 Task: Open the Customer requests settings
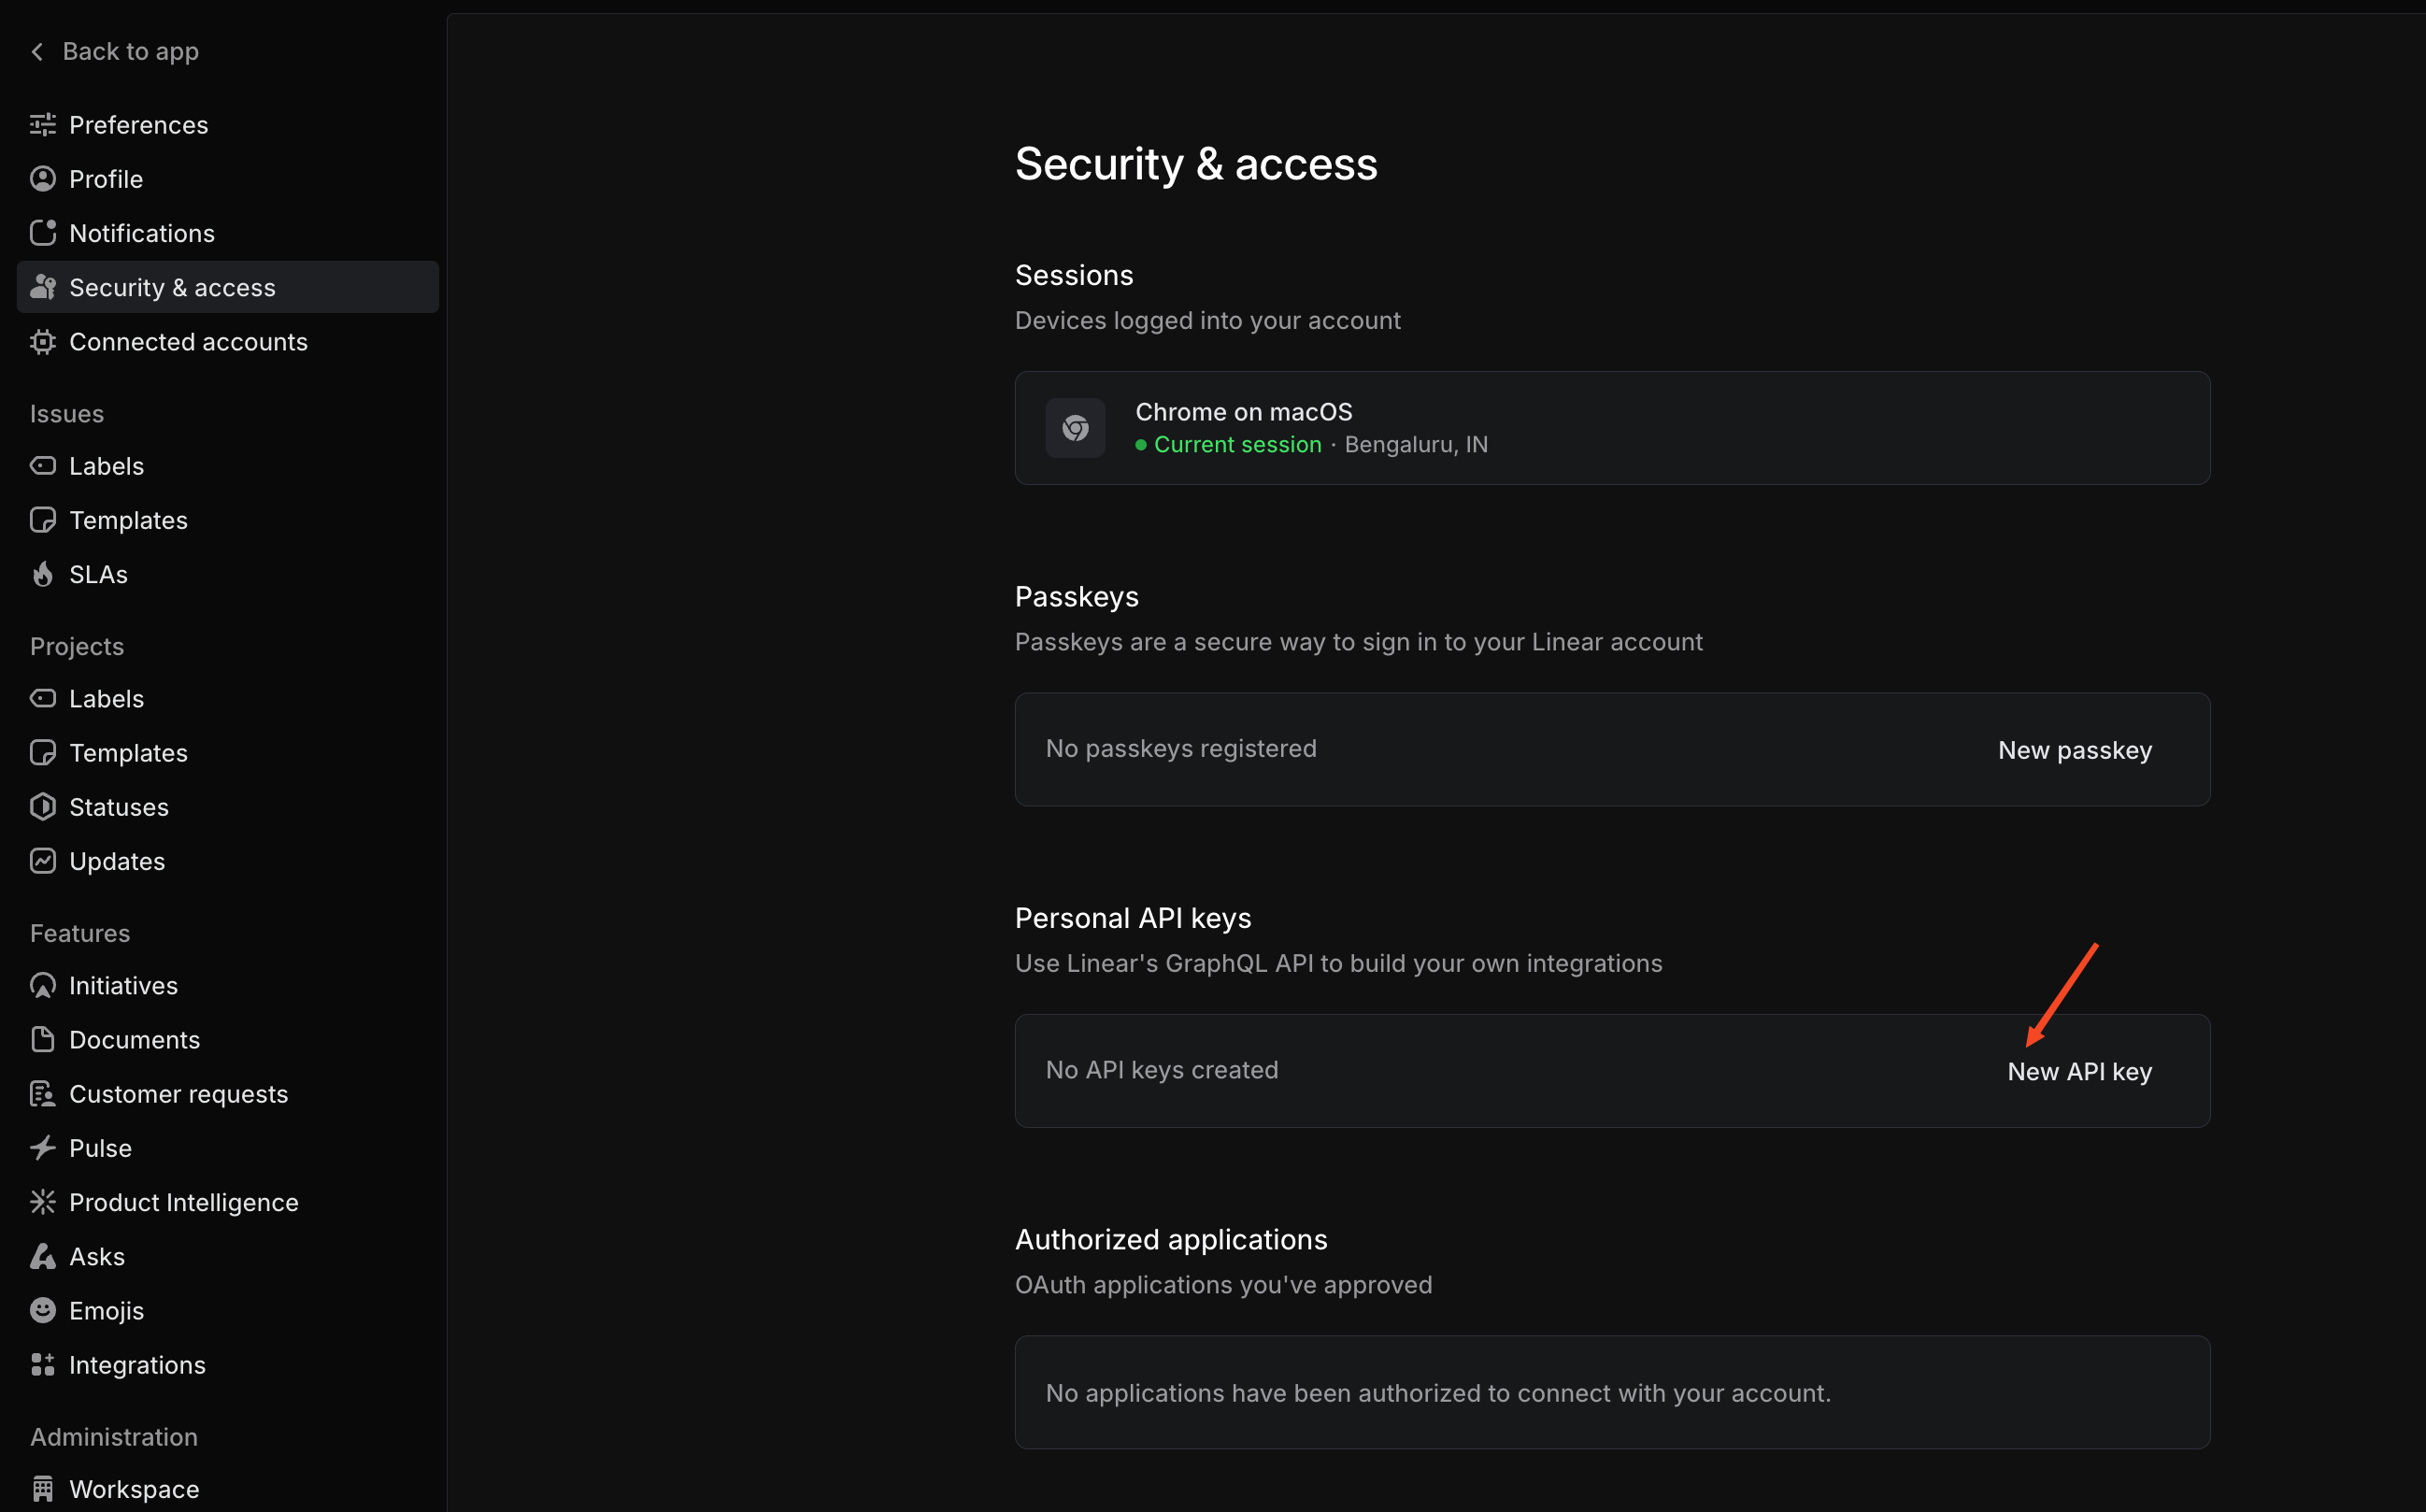point(178,1094)
